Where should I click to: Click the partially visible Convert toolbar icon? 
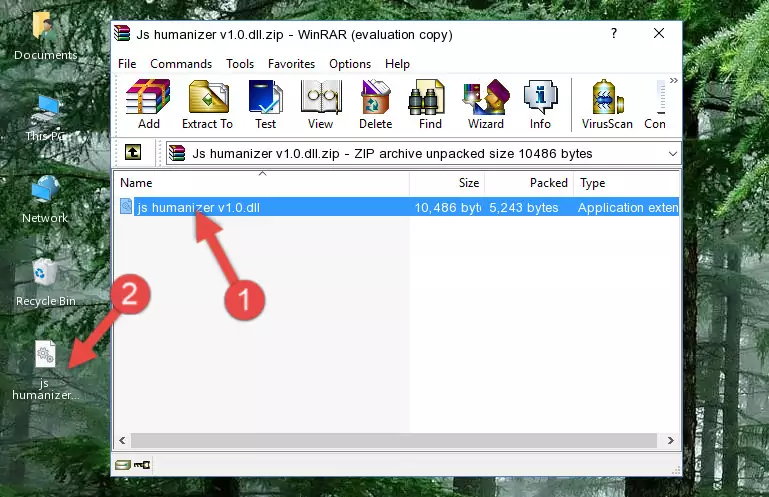656,104
